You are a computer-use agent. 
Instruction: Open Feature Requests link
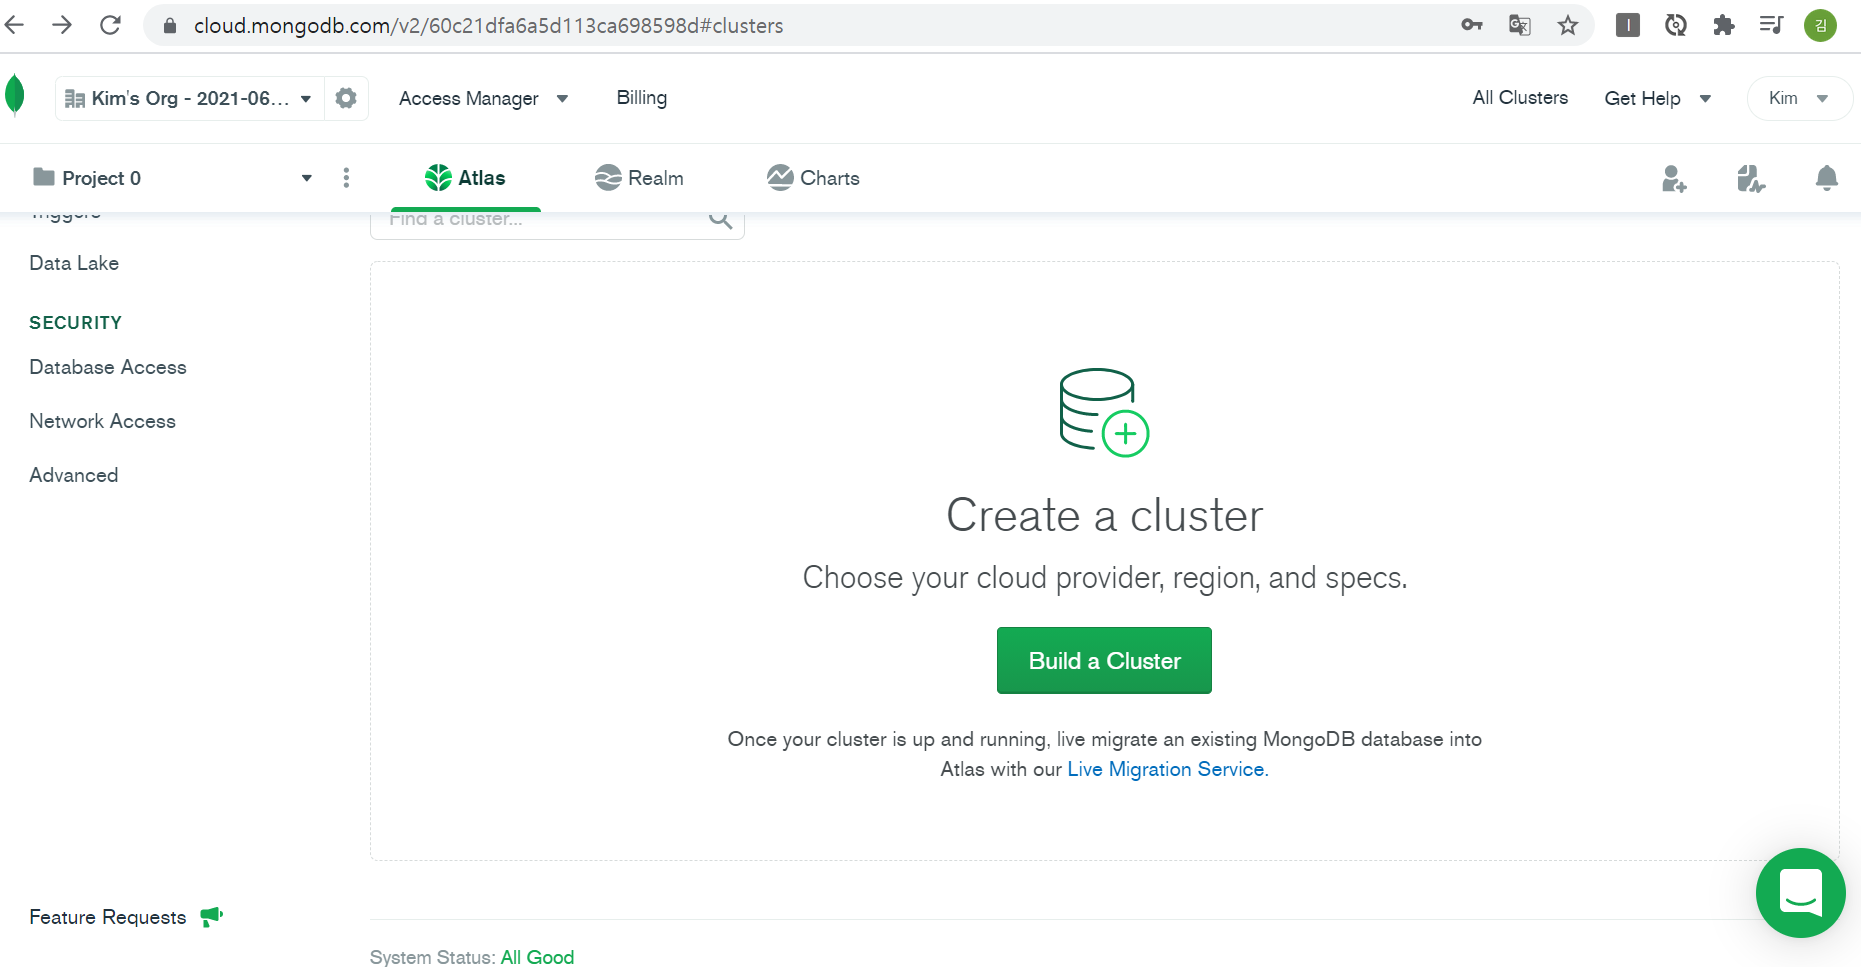click(108, 917)
